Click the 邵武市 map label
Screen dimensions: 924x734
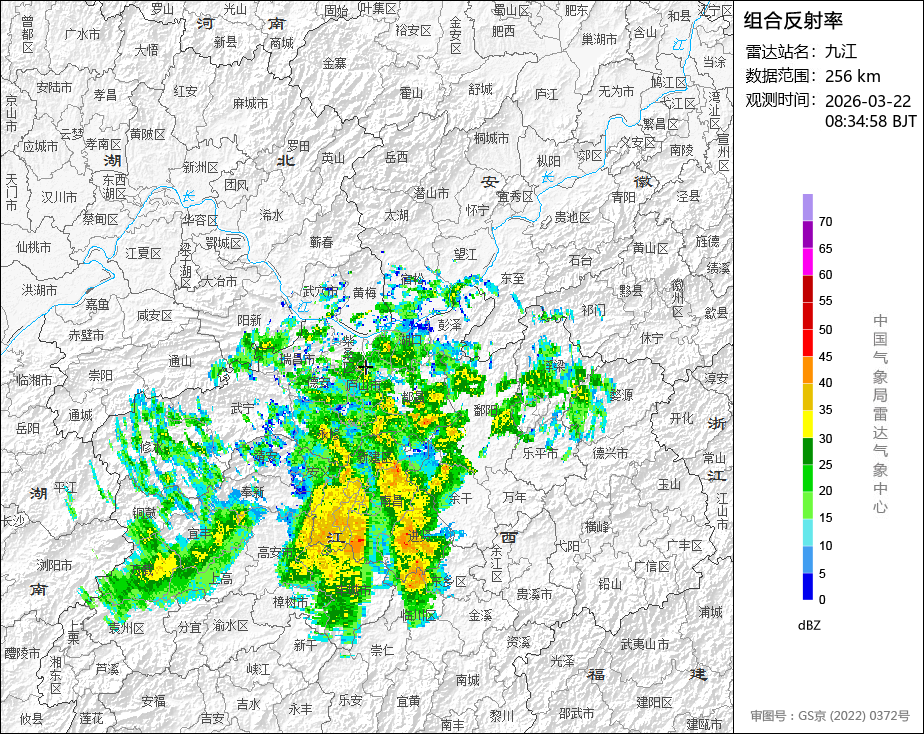point(576,714)
